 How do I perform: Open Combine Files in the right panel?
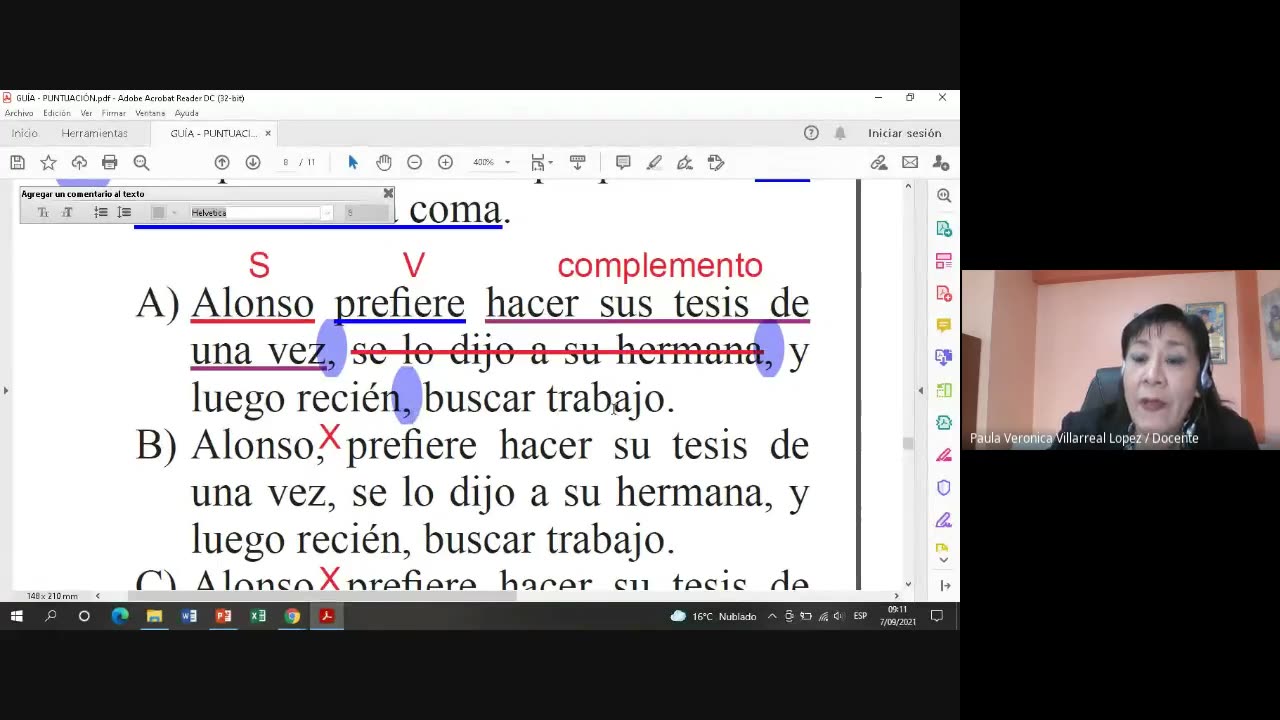(943, 358)
